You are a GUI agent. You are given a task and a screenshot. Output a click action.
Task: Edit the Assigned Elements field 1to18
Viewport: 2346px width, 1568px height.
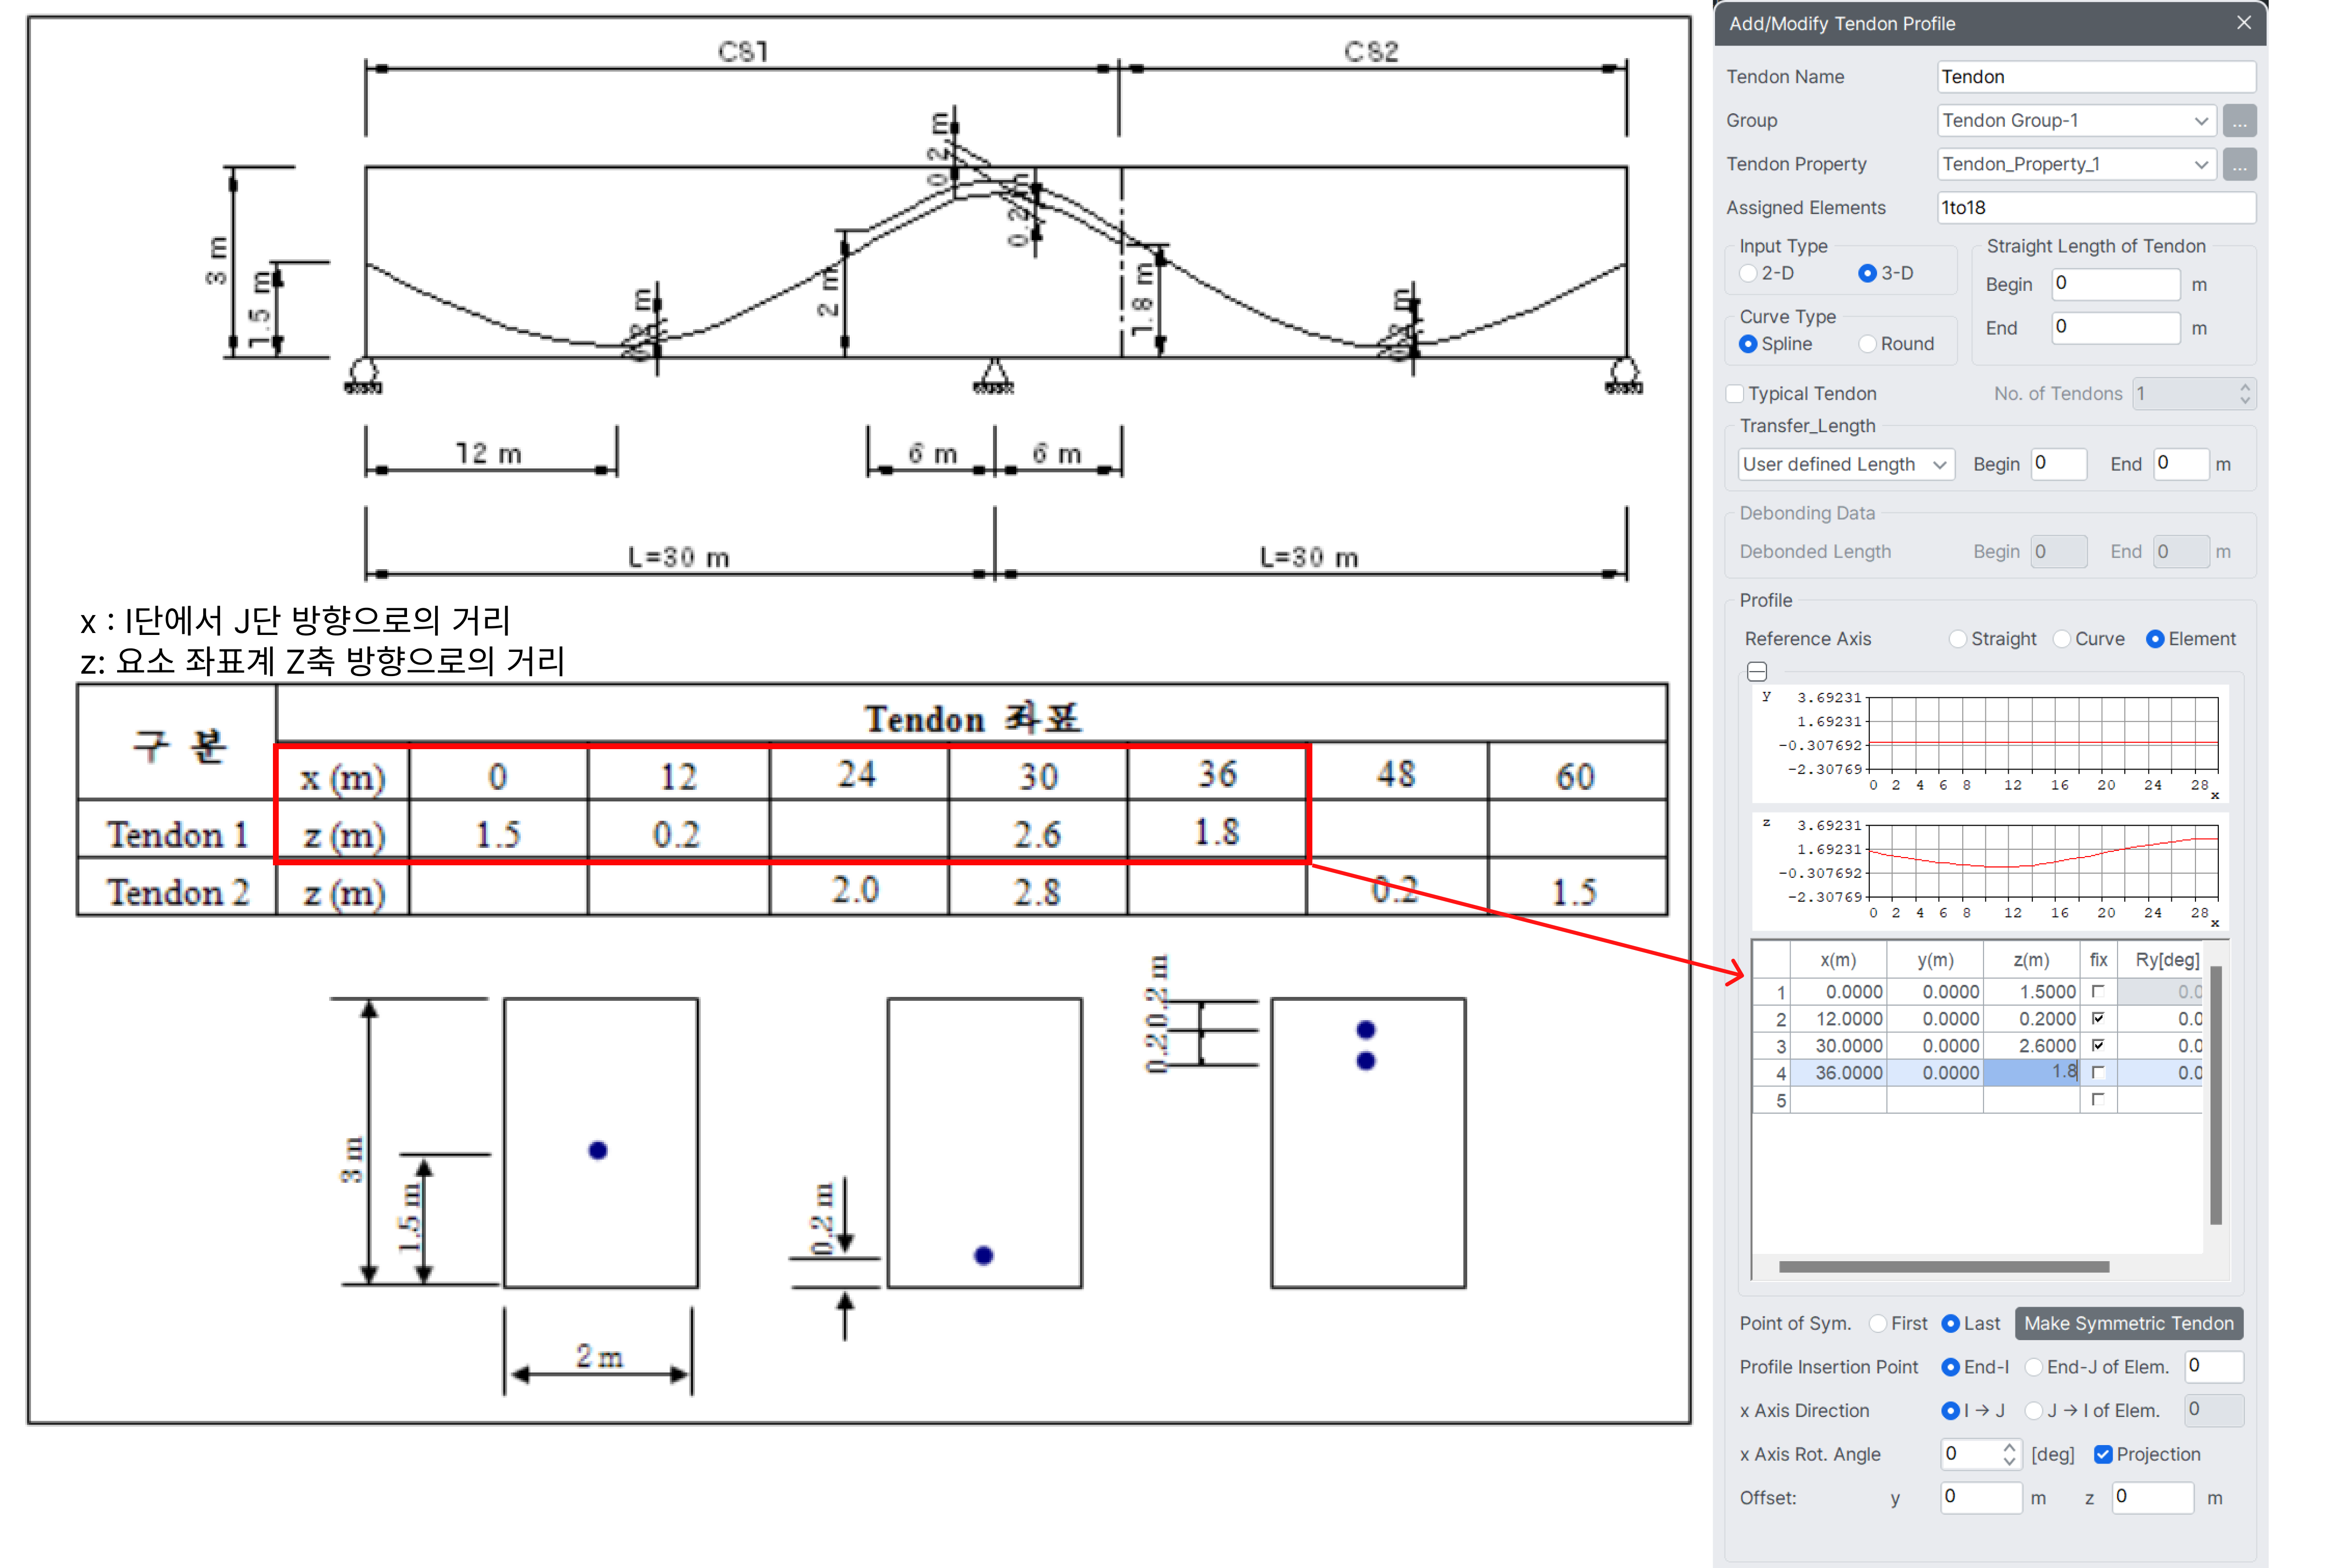coord(2096,208)
